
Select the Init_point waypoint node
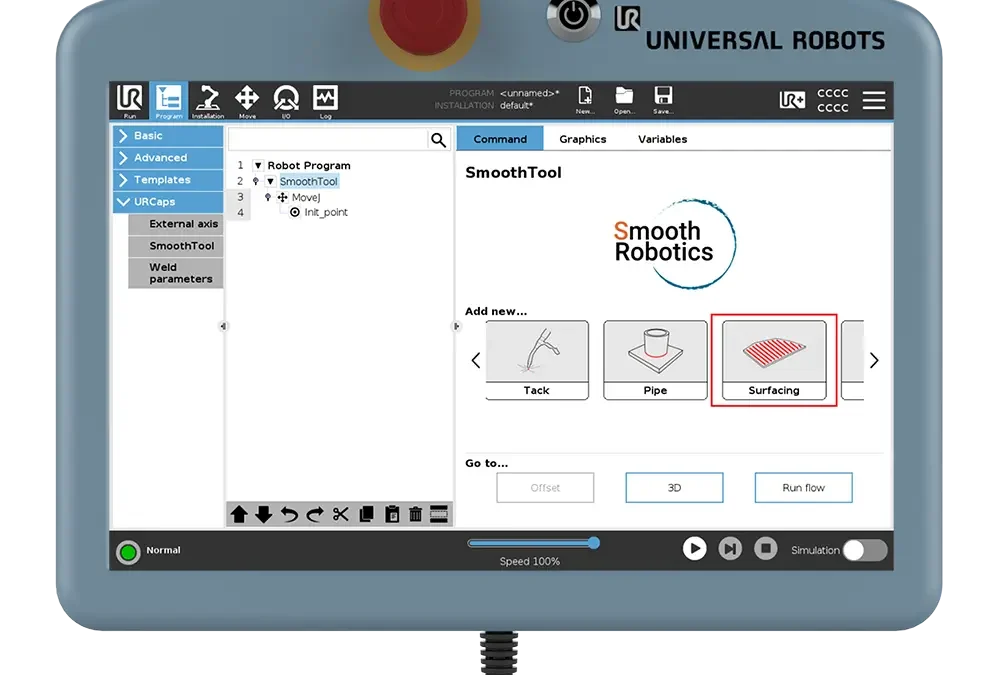326,212
